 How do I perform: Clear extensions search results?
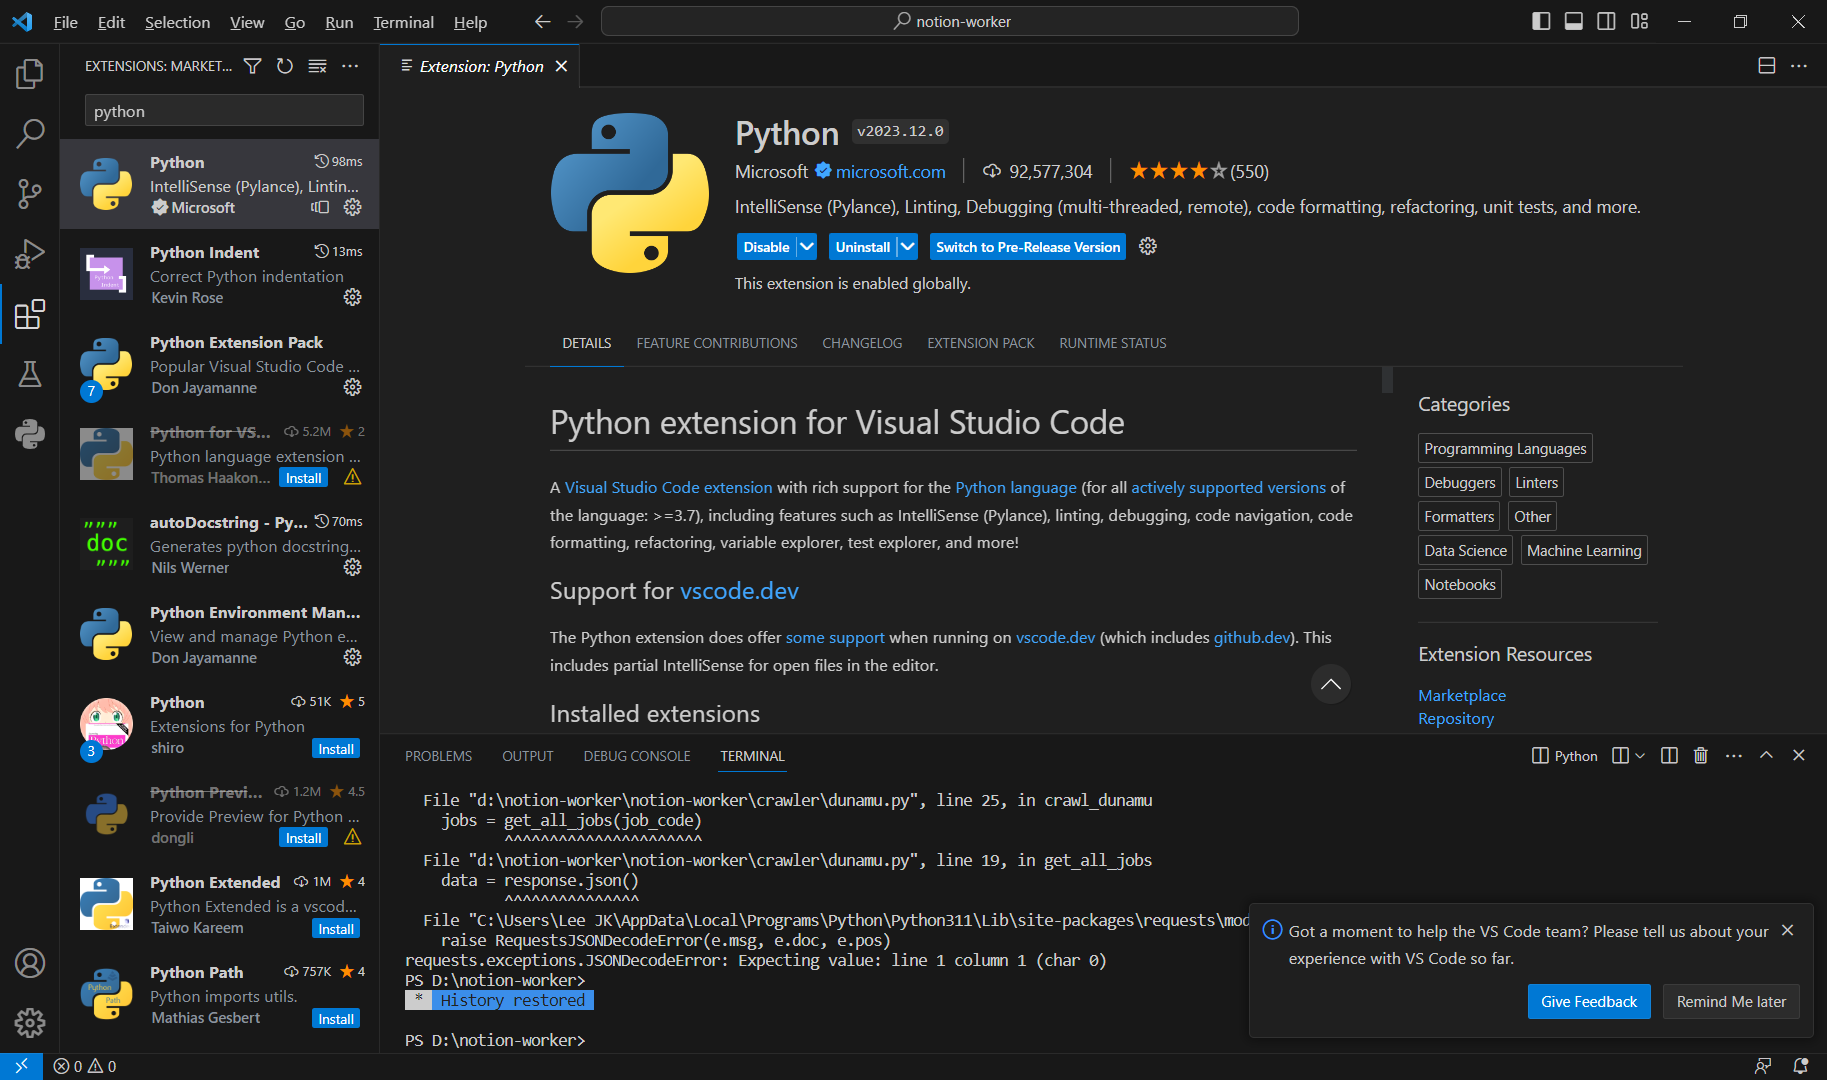(317, 66)
